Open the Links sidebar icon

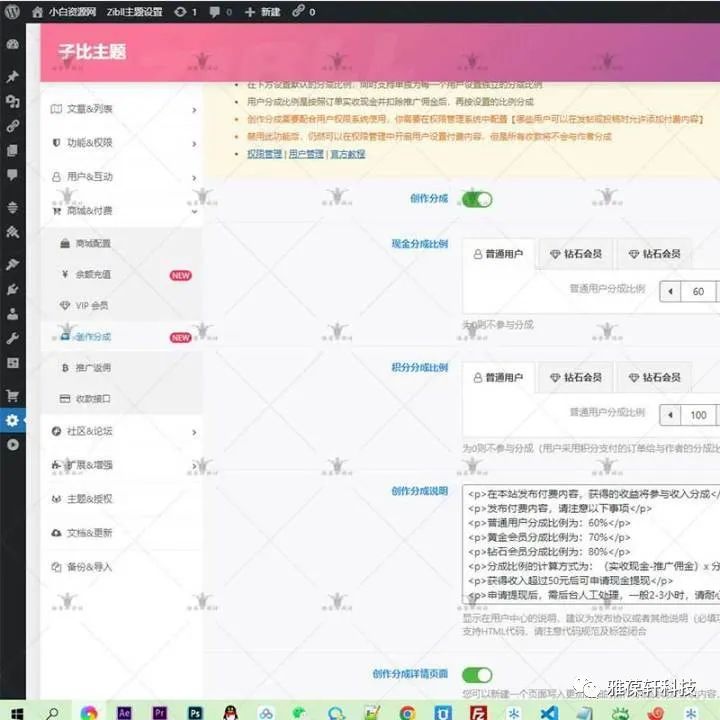[12, 126]
